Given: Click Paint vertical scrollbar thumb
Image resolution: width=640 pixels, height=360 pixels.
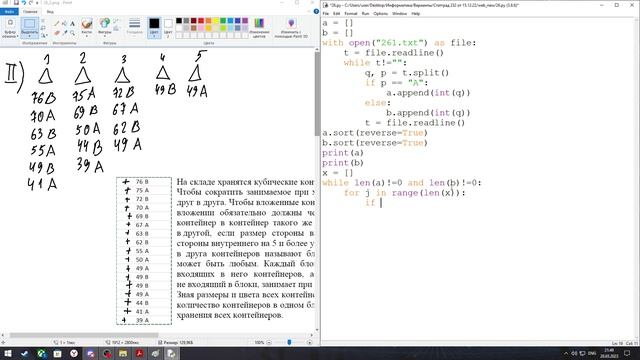Looking at the screenshot, I should point(317,94).
